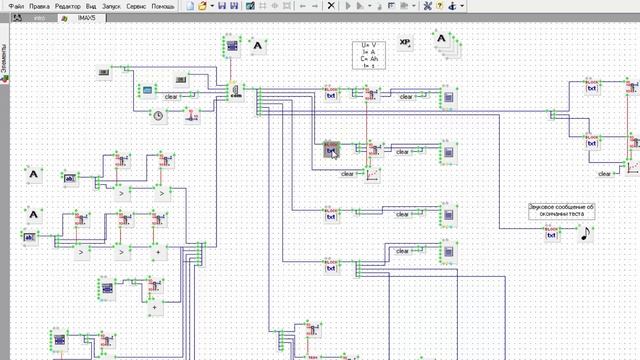The height and width of the screenshot is (360, 640).
Task: Select the lowest plus math element
Action: click(x=155, y=307)
